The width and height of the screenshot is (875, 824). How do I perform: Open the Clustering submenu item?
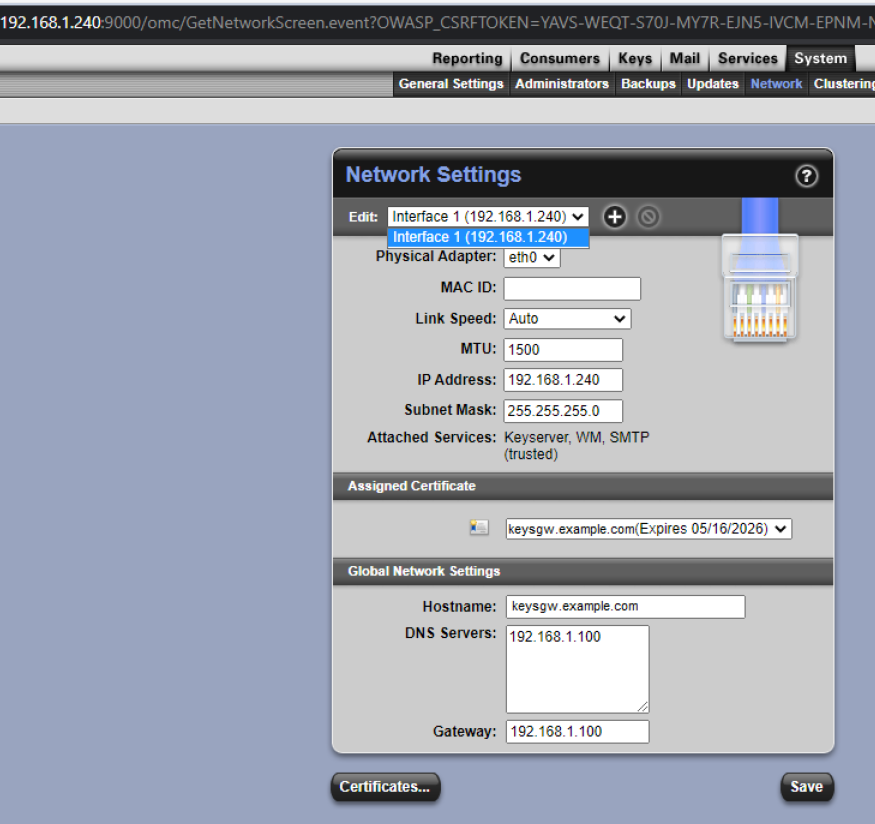pyautogui.click(x=843, y=84)
